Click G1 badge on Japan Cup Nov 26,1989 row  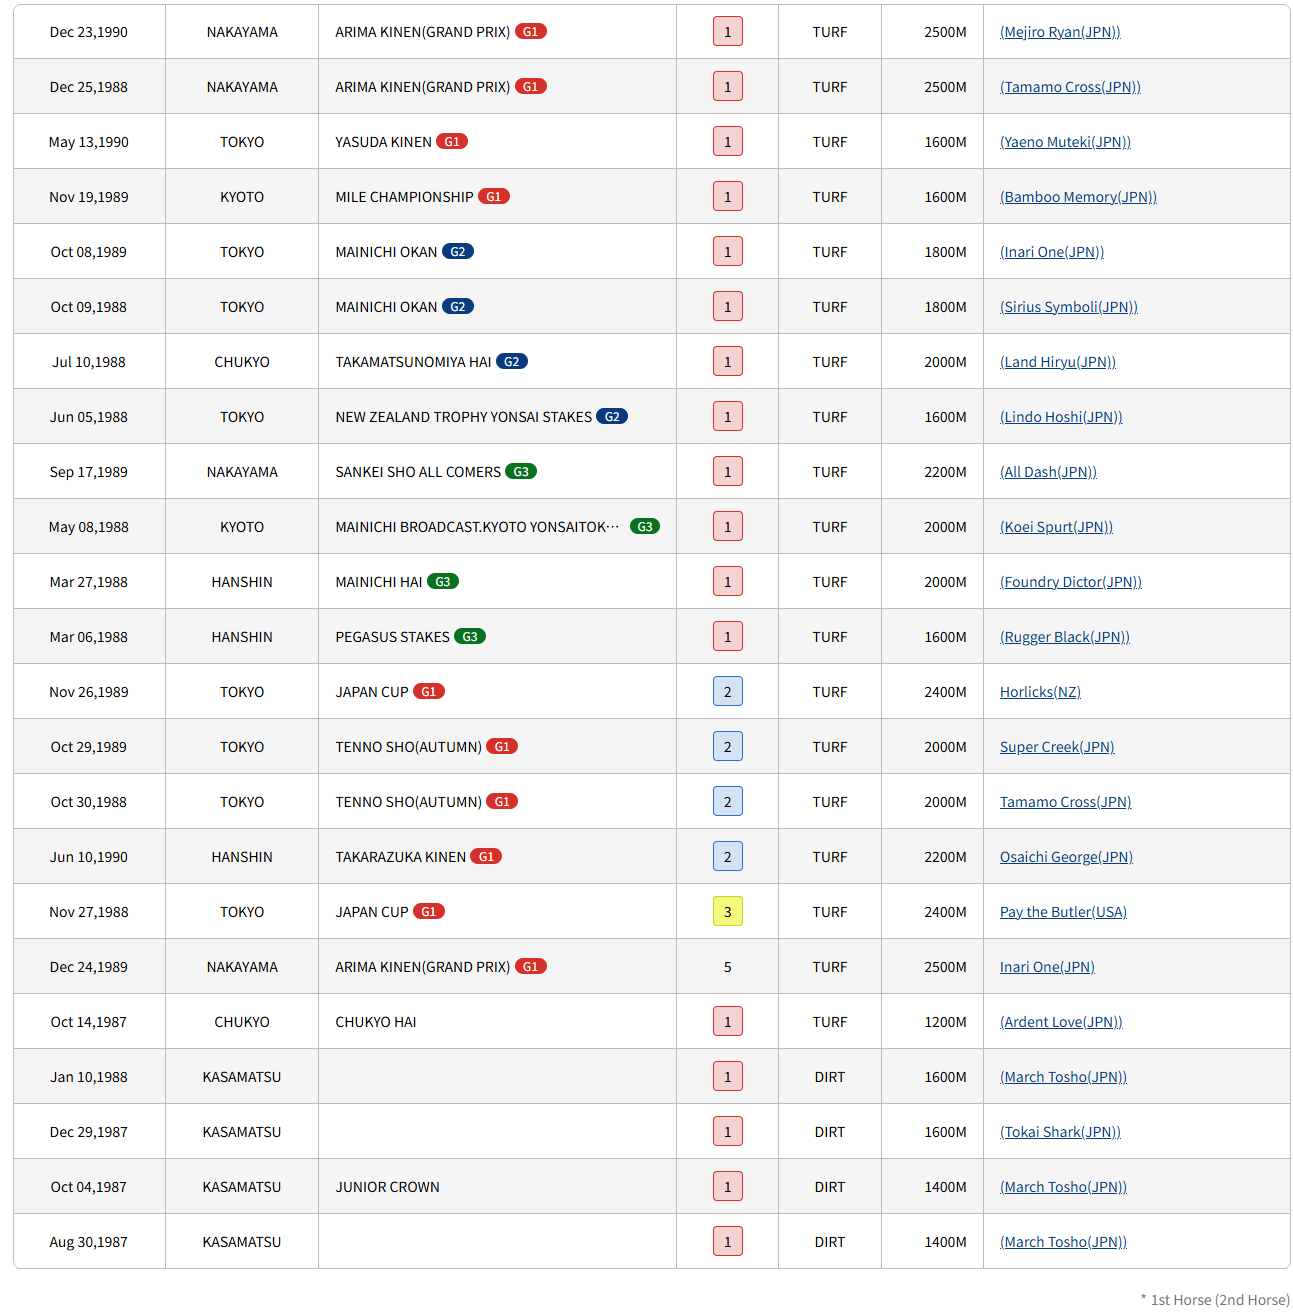click(x=429, y=692)
